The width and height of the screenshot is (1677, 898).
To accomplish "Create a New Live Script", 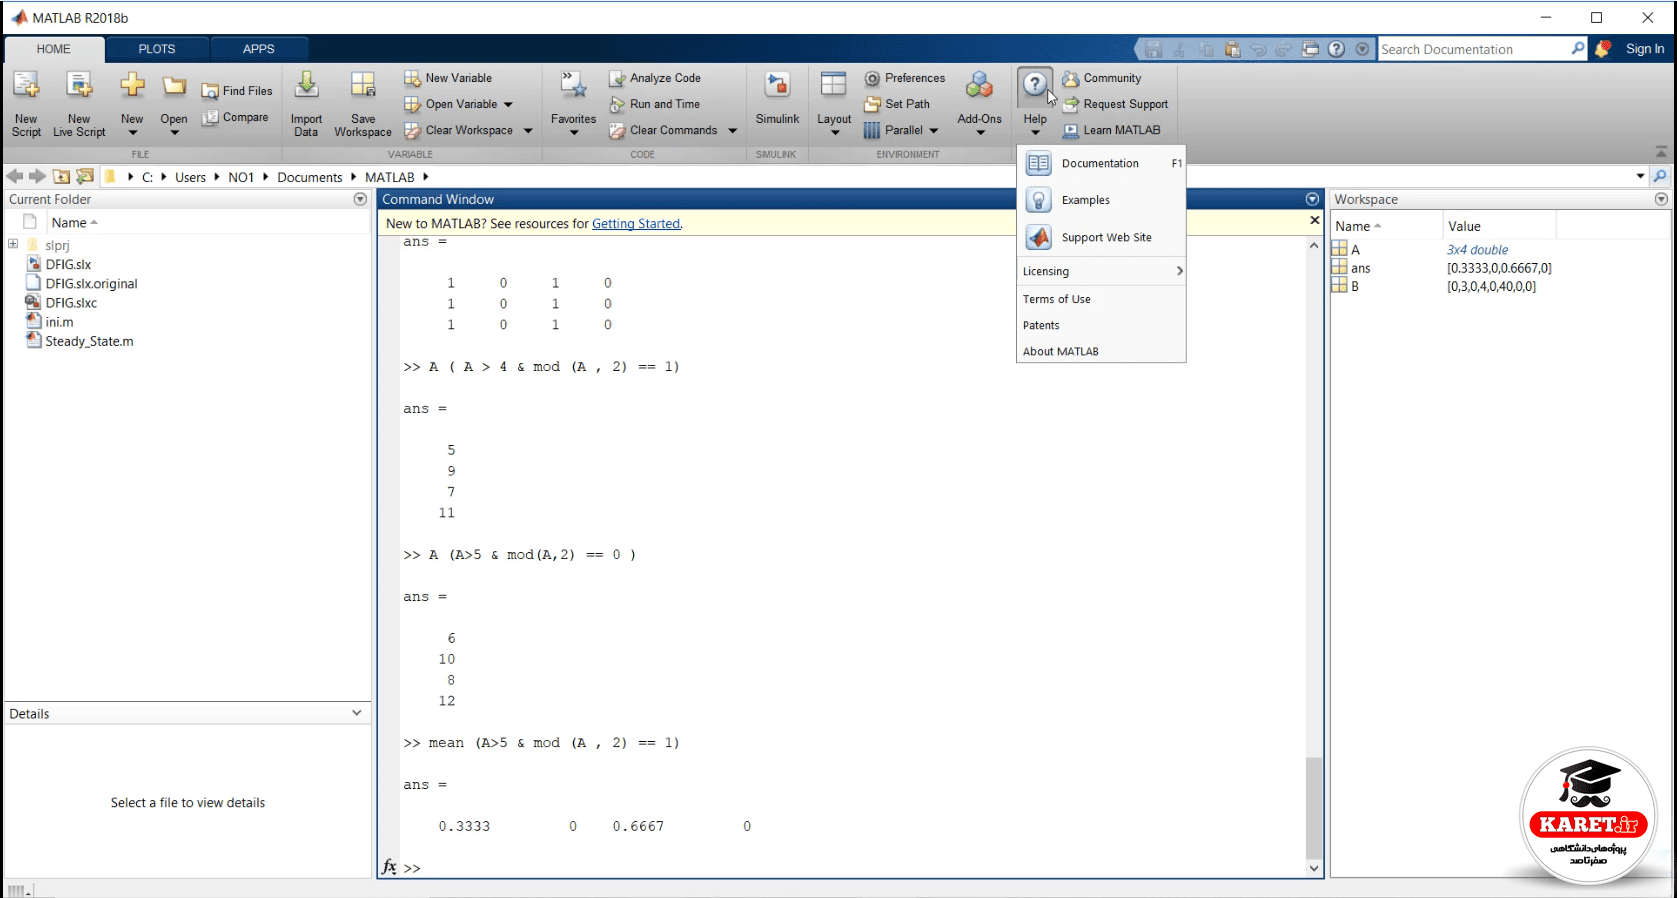I will pyautogui.click(x=79, y=104).
